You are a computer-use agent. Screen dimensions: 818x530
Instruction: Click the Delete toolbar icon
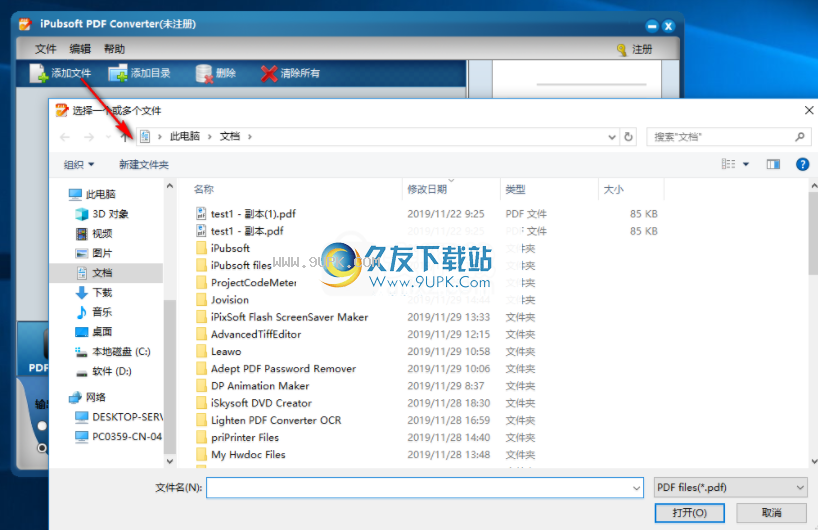[204, 74]
